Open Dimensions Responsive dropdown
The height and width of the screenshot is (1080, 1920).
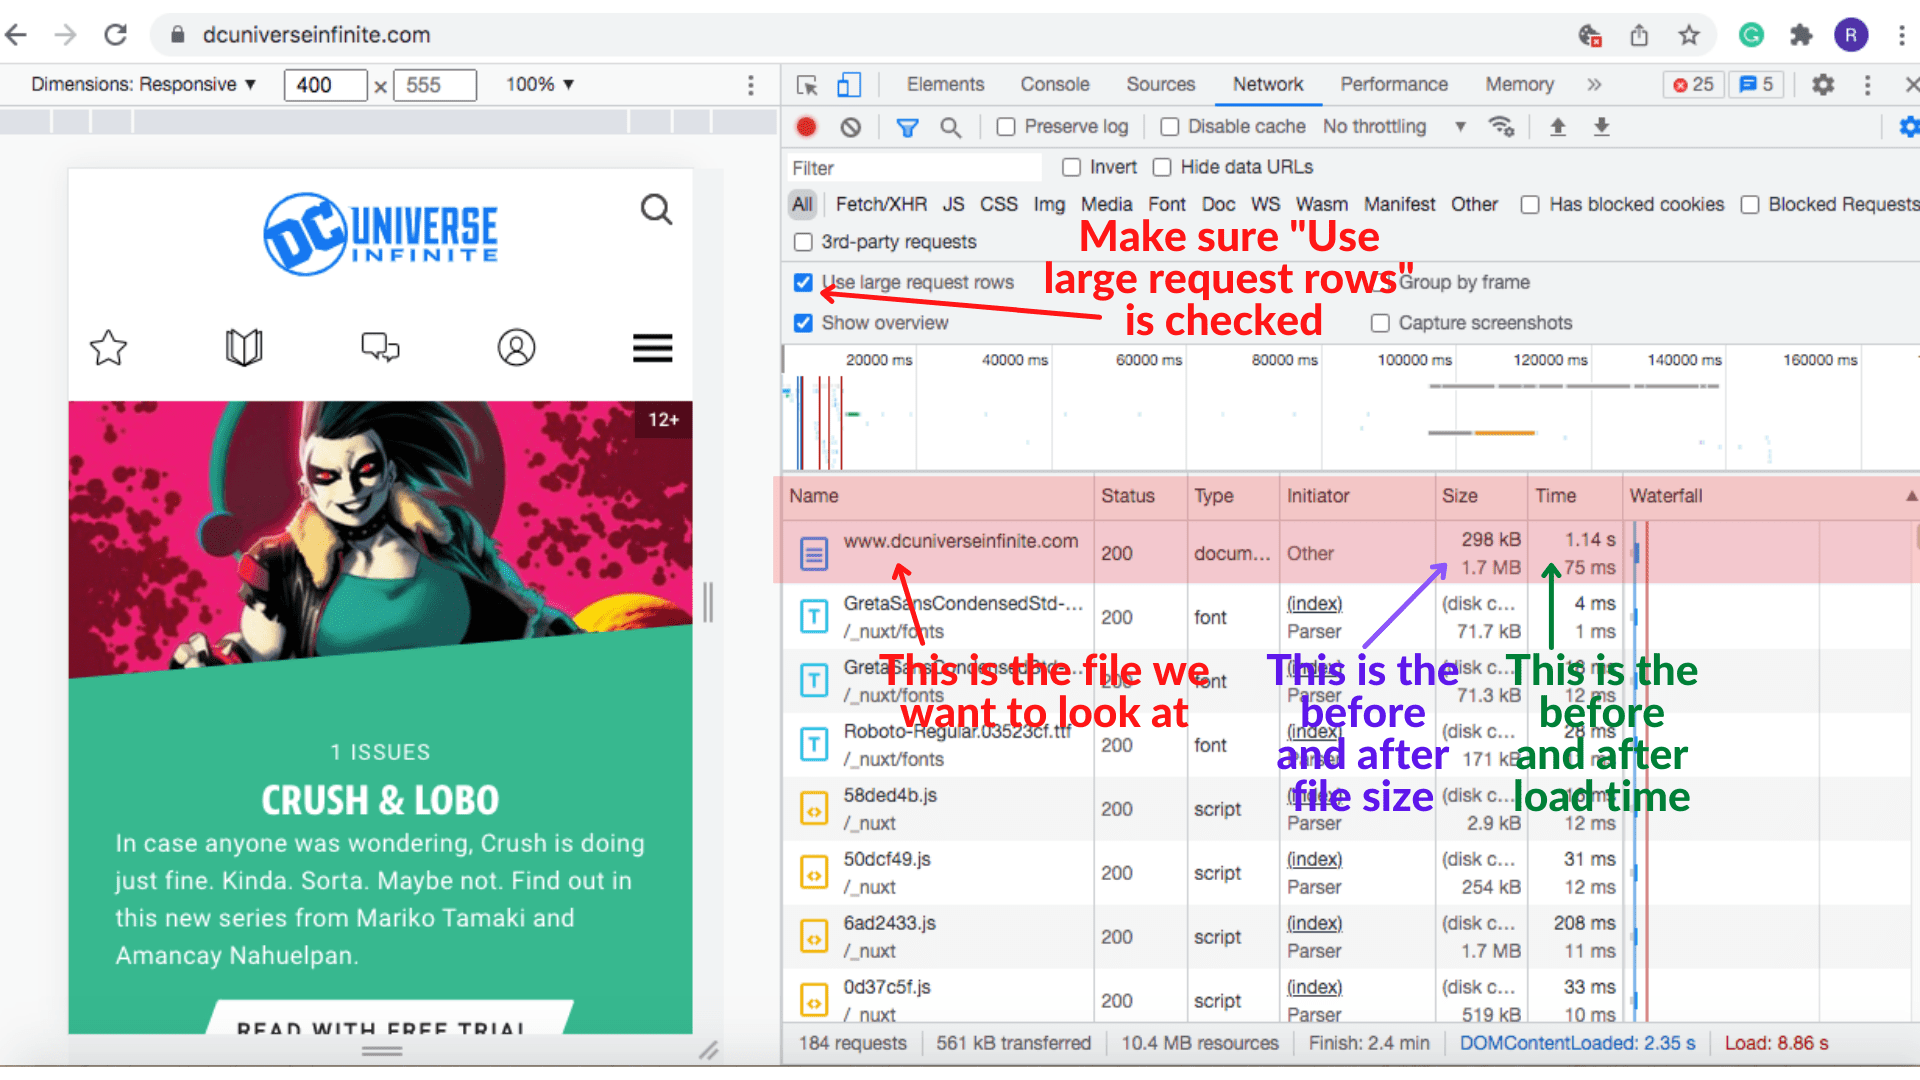click(143, 85)
